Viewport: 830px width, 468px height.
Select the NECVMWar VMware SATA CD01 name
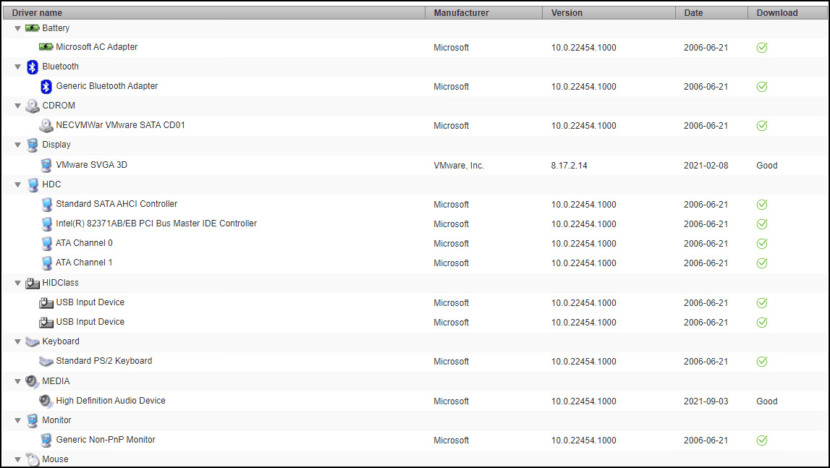120,125
